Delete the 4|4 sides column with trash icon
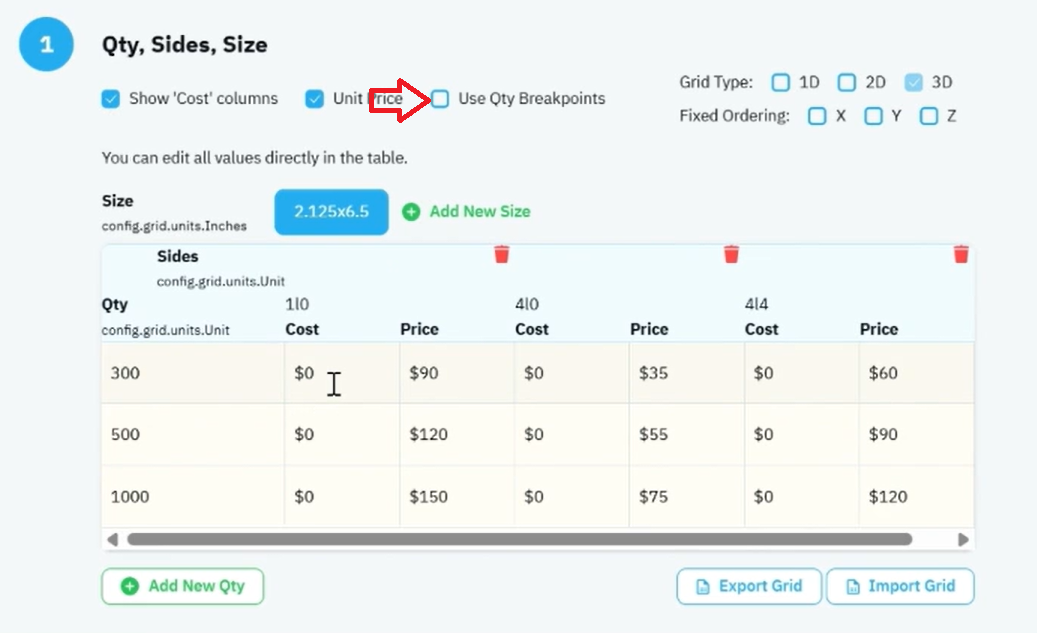 click(961, 255)
